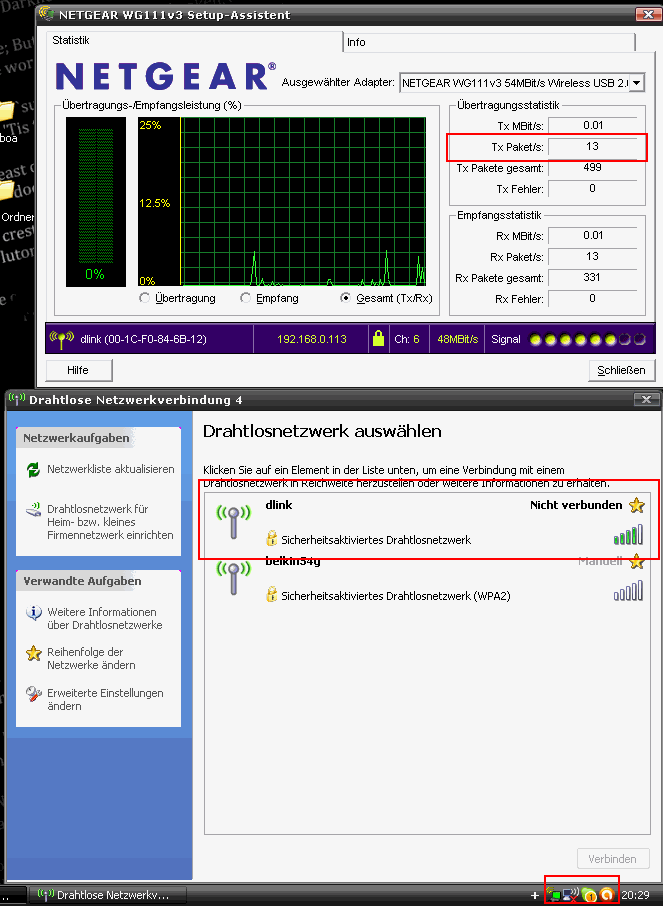Click the green signal bars of dlink
Image resolution: width=663 pixels, height=906 pixels.
tap(628, 535)
